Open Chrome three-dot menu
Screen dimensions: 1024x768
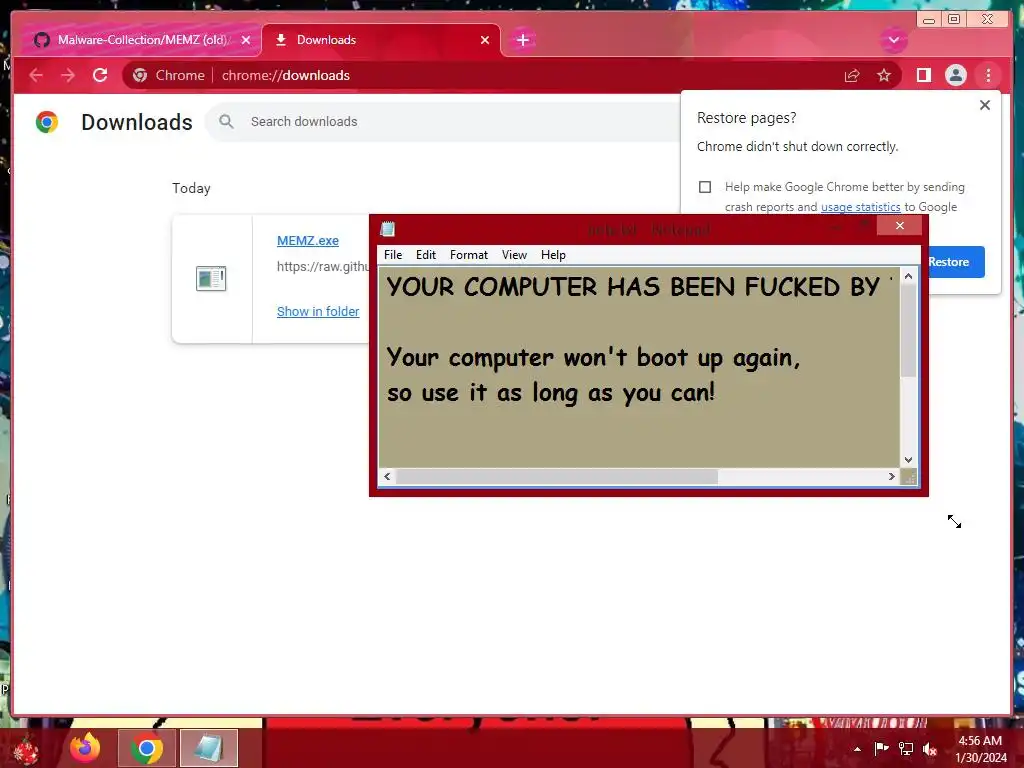pos(988,76)
